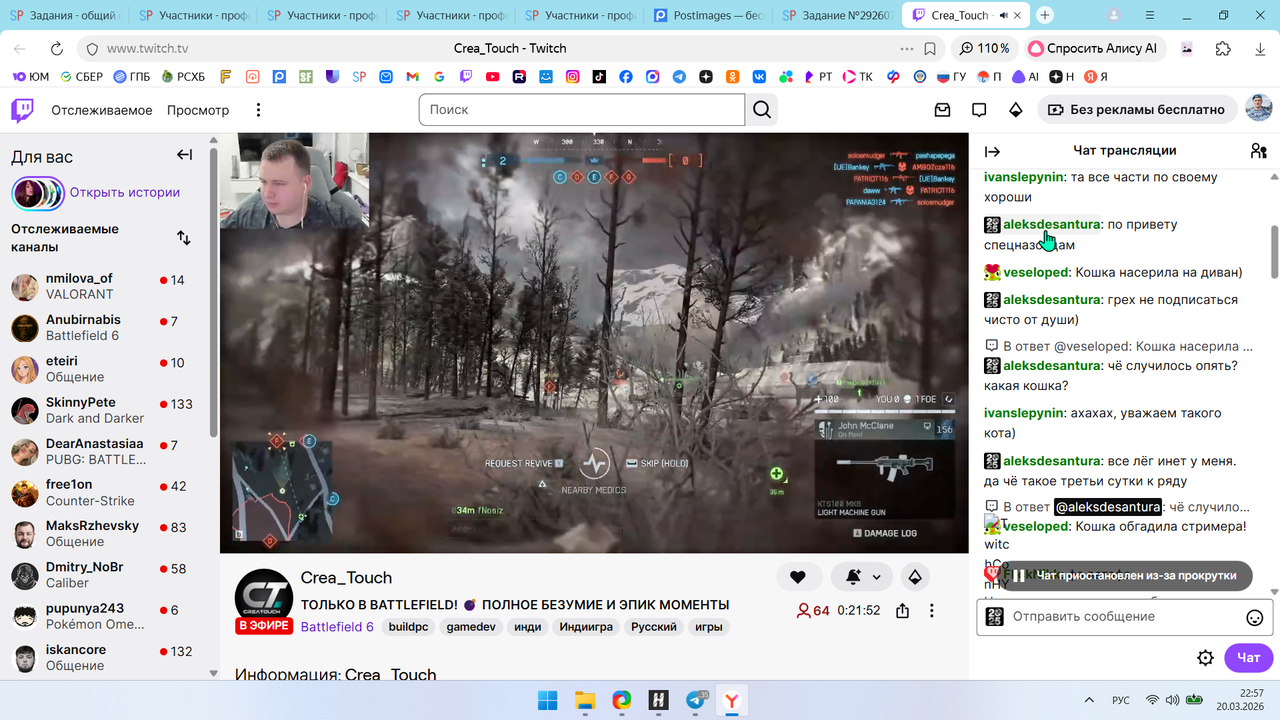This screenshot has height=720, width=1280.
Task: Open the iskancore channel in the sidebar
Action: (105, 657)
